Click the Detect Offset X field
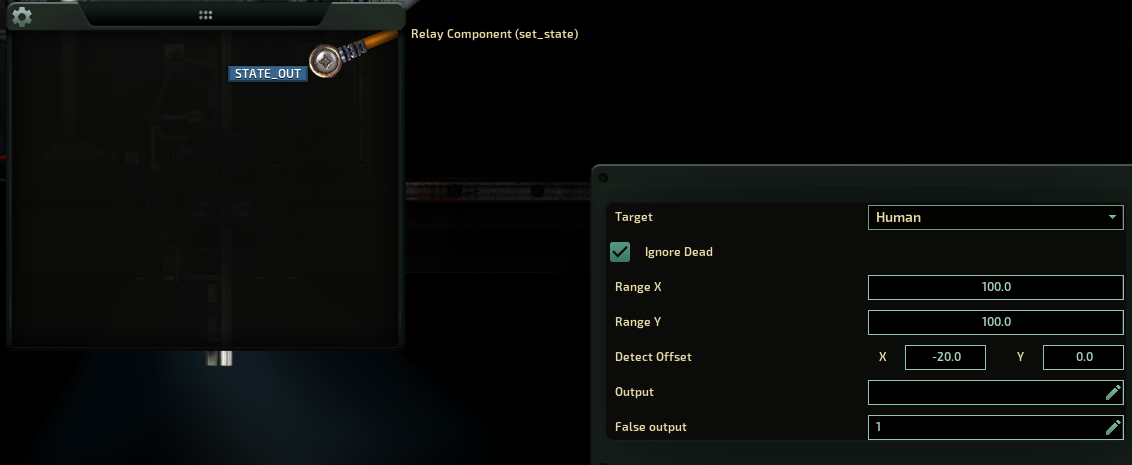Viewport: 1132px width, 465px height. (945, 357)
